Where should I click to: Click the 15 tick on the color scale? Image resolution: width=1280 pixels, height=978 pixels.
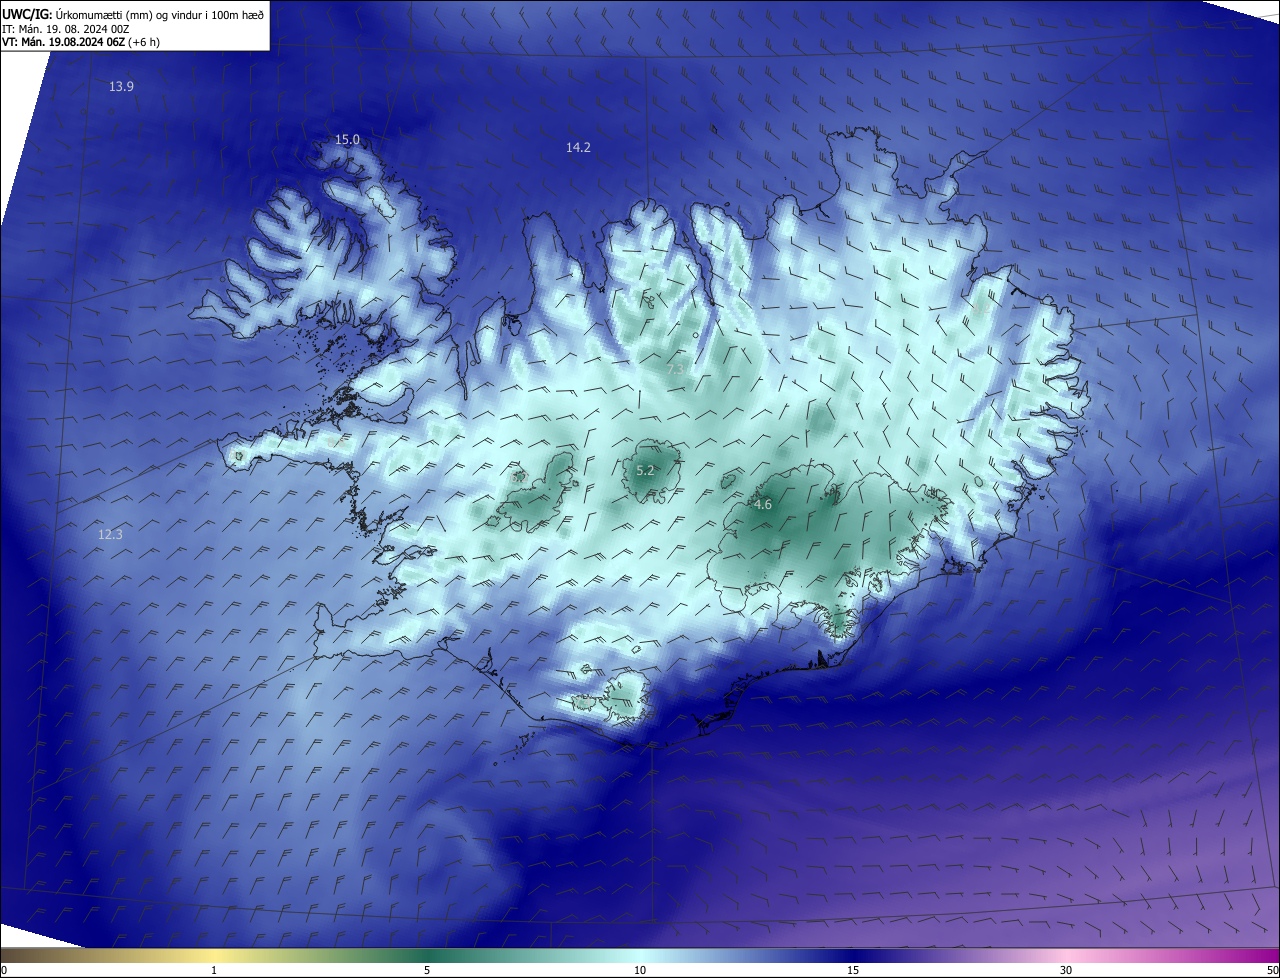tap(853, 971)
